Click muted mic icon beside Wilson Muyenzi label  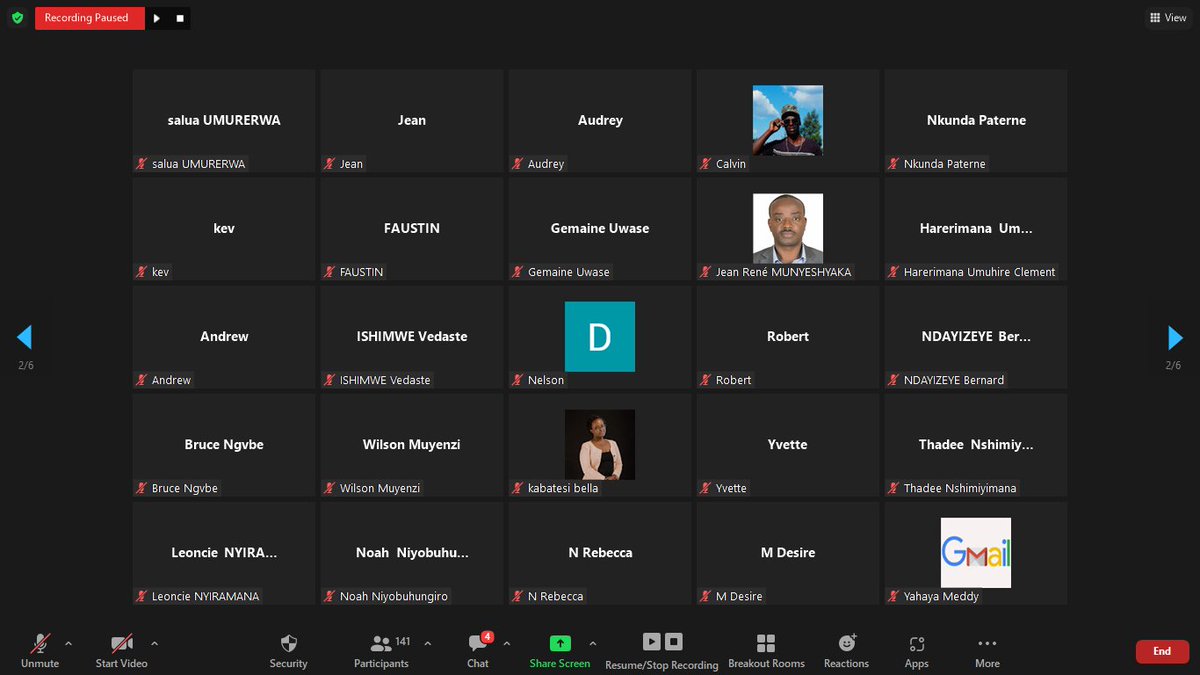(x=330, y=488)
